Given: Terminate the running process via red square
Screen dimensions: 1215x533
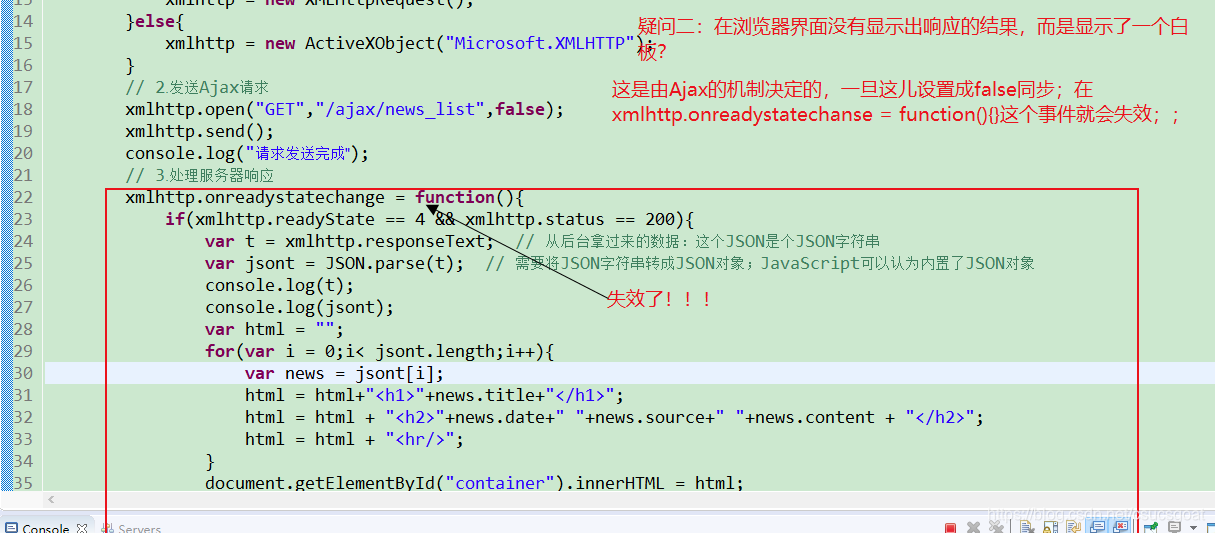Looking at the screenshot, I should tap(950, 528).
